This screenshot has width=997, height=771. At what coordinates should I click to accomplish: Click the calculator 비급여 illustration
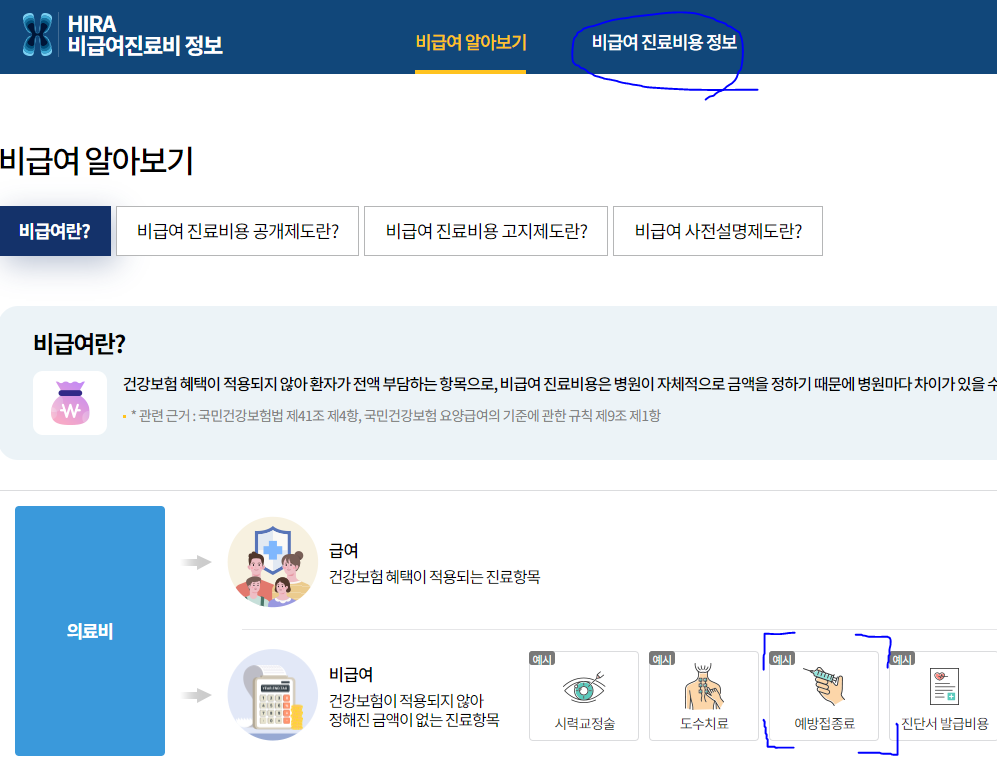pos(273,695)
